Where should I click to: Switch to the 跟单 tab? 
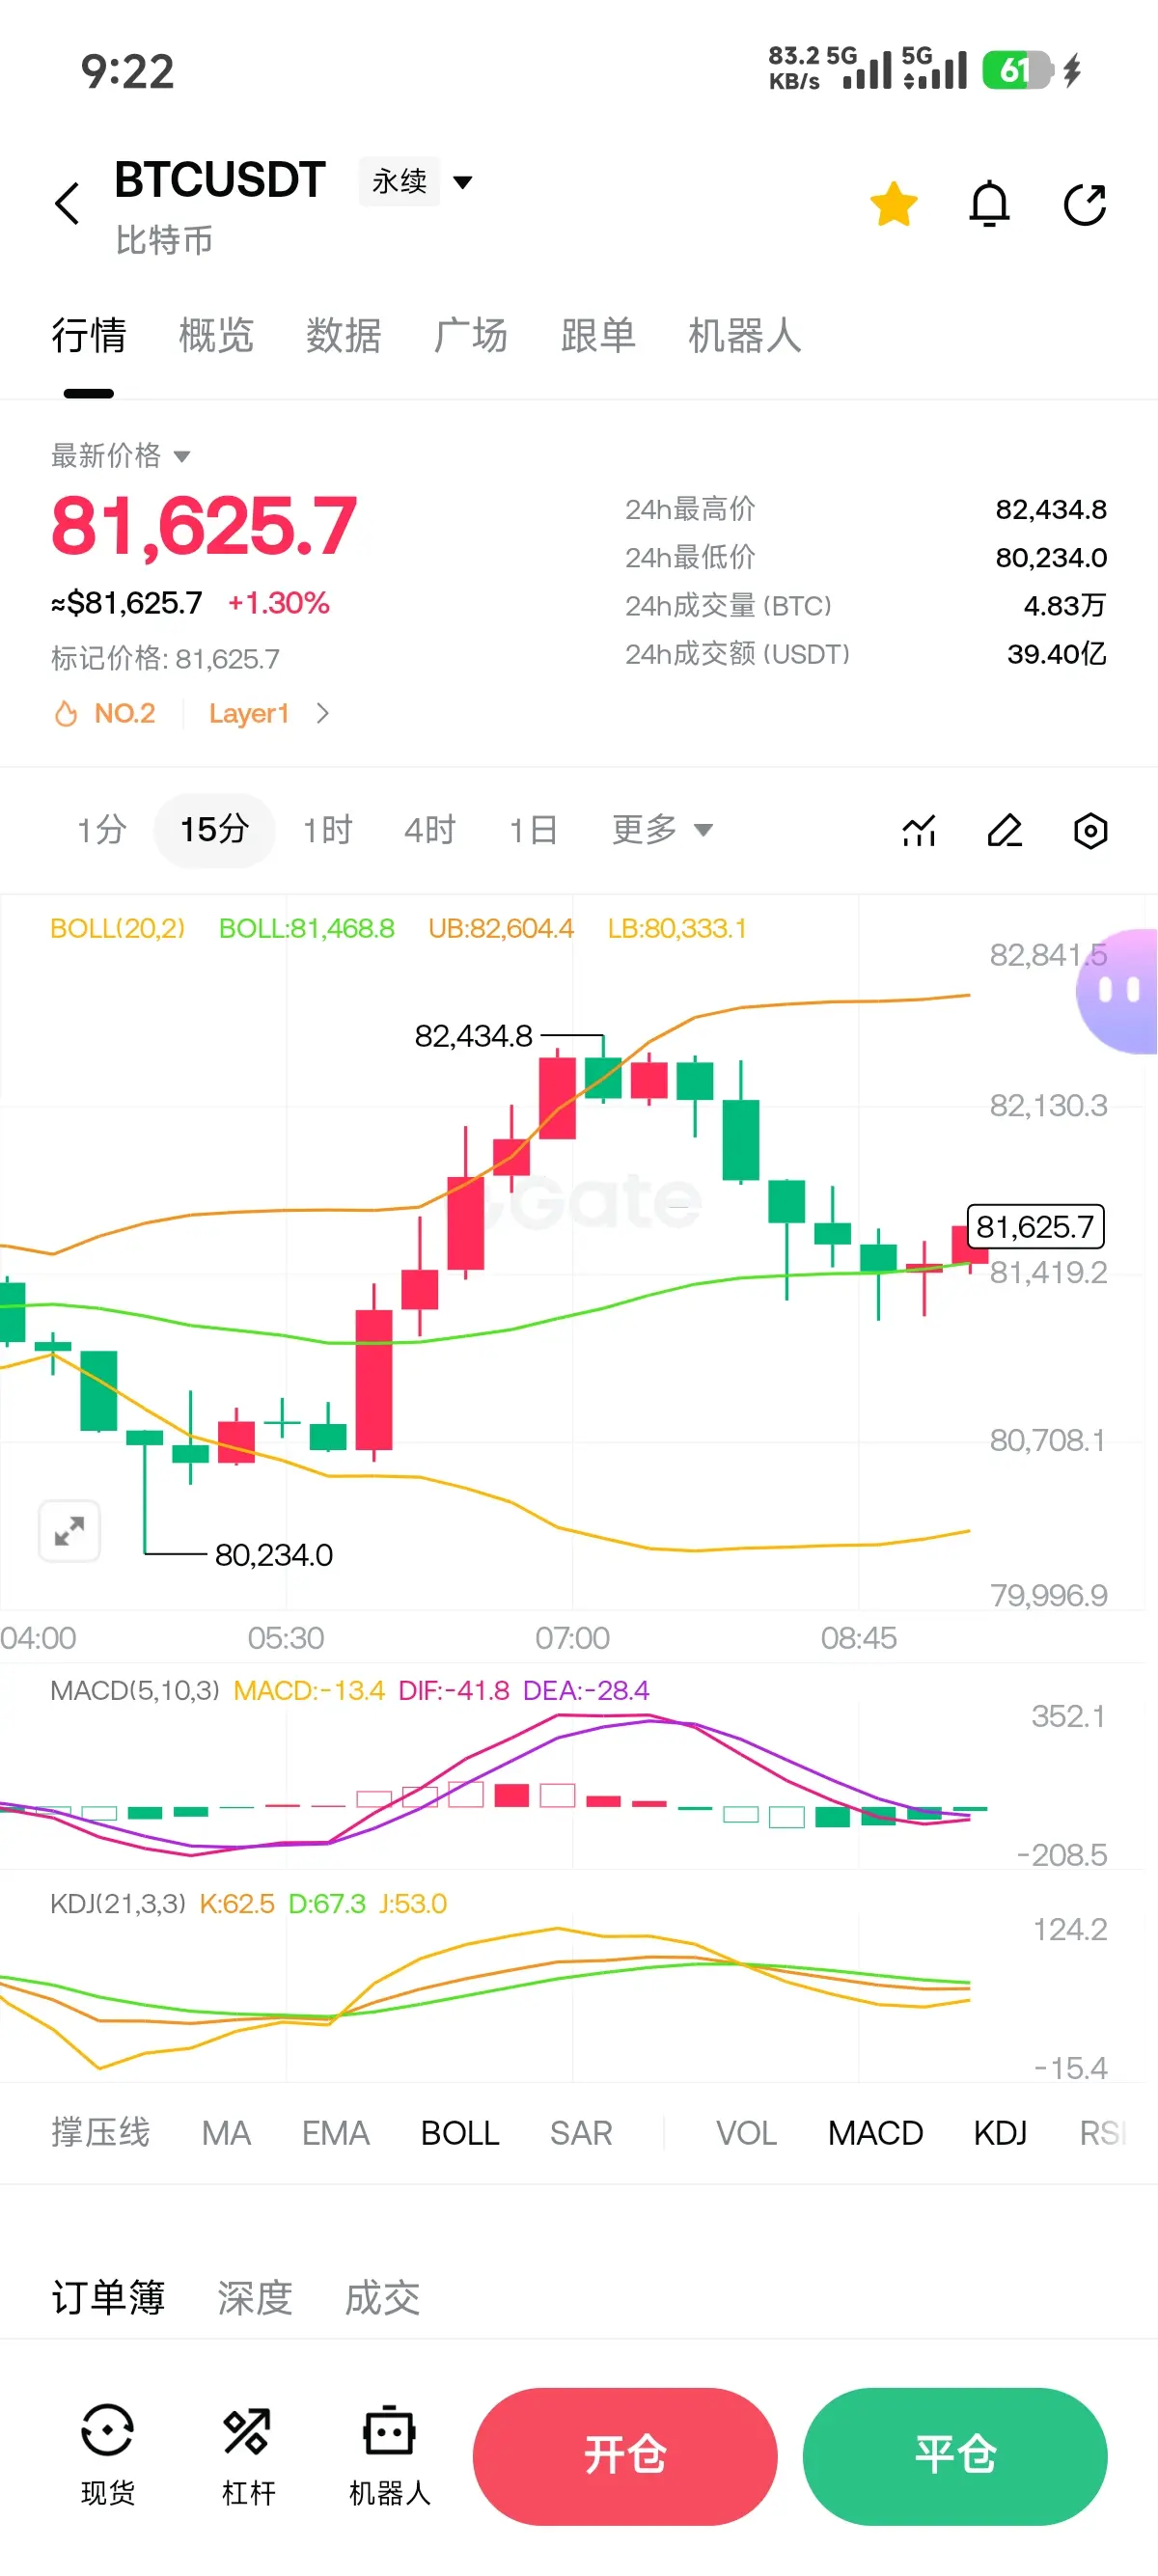pos(598,335)
